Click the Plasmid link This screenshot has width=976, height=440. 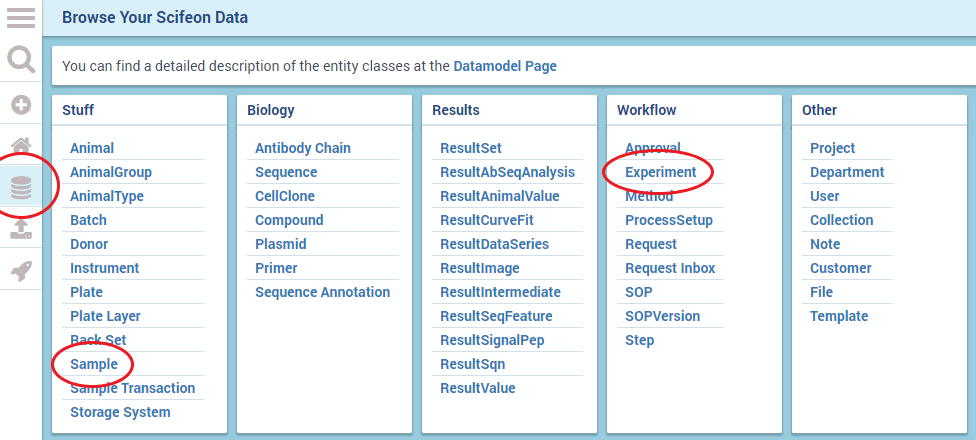[x=281, y=244]
